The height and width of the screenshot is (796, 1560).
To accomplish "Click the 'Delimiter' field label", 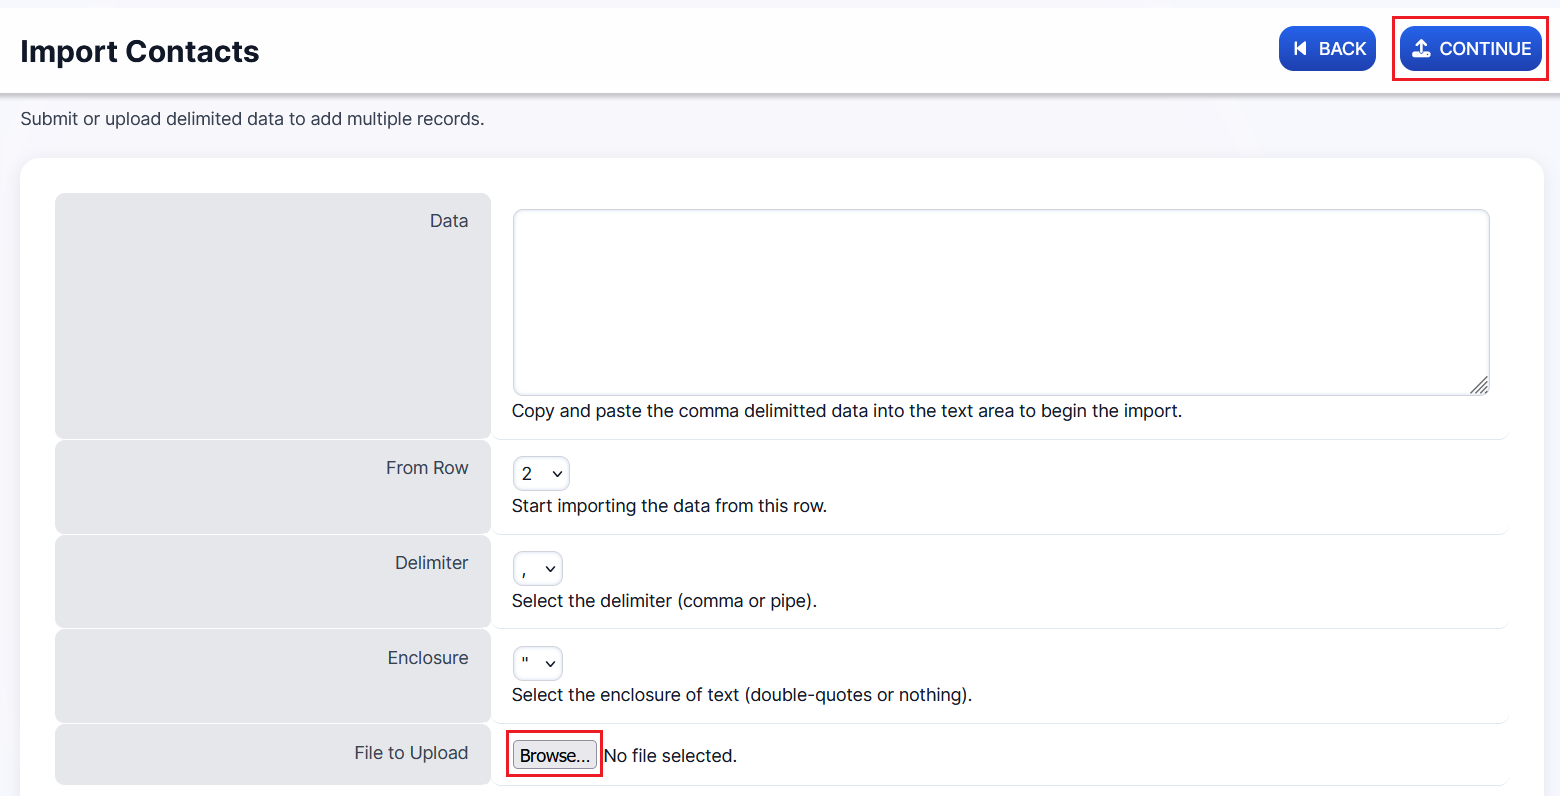I will click(431, 563).
